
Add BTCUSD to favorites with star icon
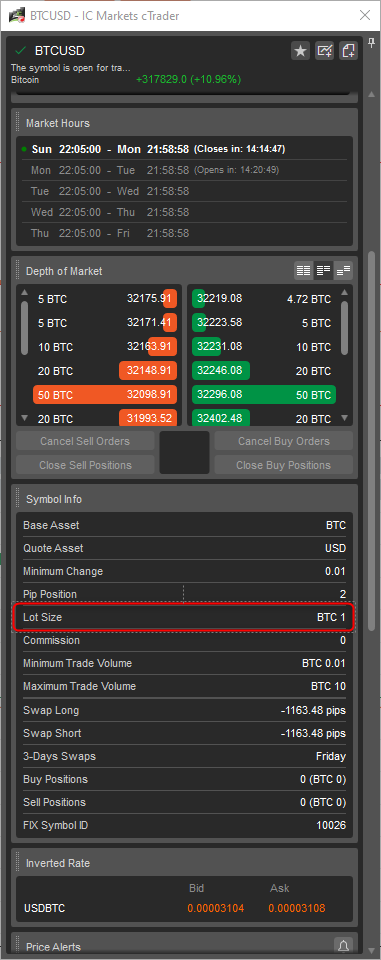[x=300, y=51]
